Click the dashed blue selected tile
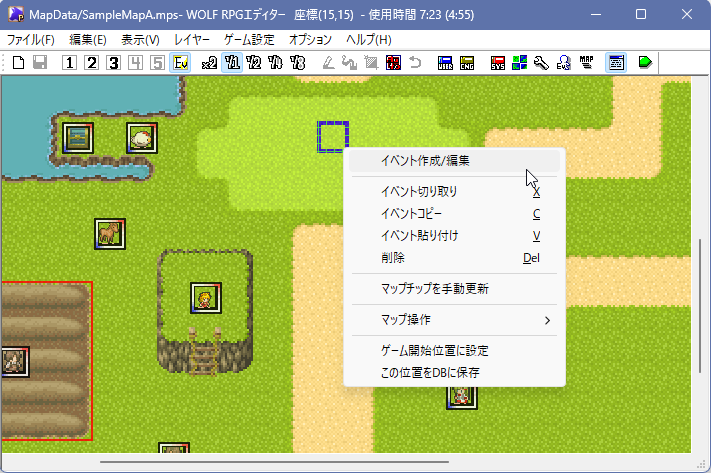This screenshot has width=711, height=473. [333, 137]
